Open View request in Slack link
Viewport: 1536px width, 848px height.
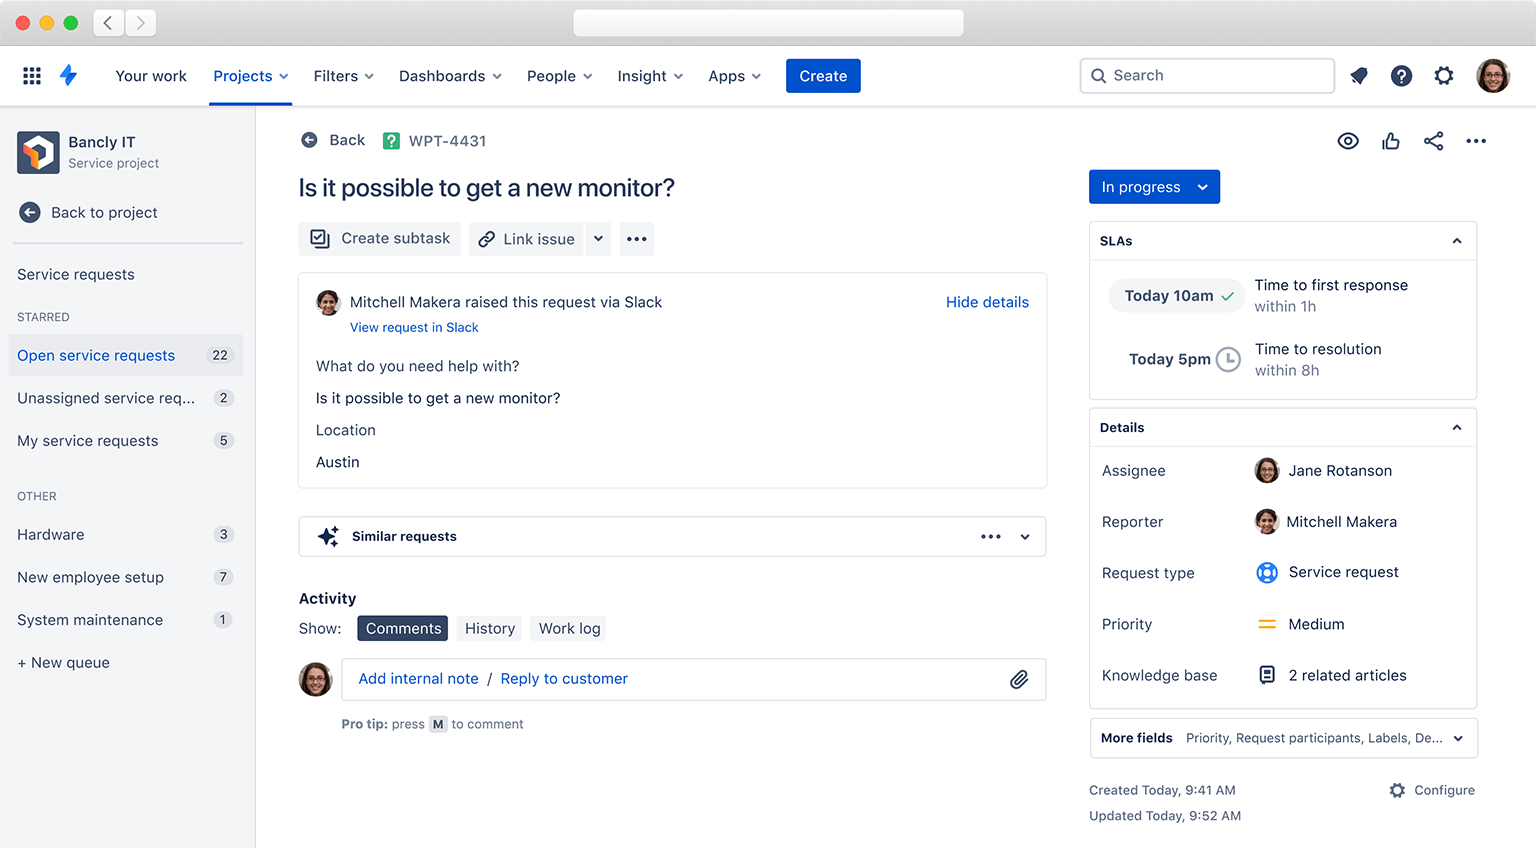(414, 327)
